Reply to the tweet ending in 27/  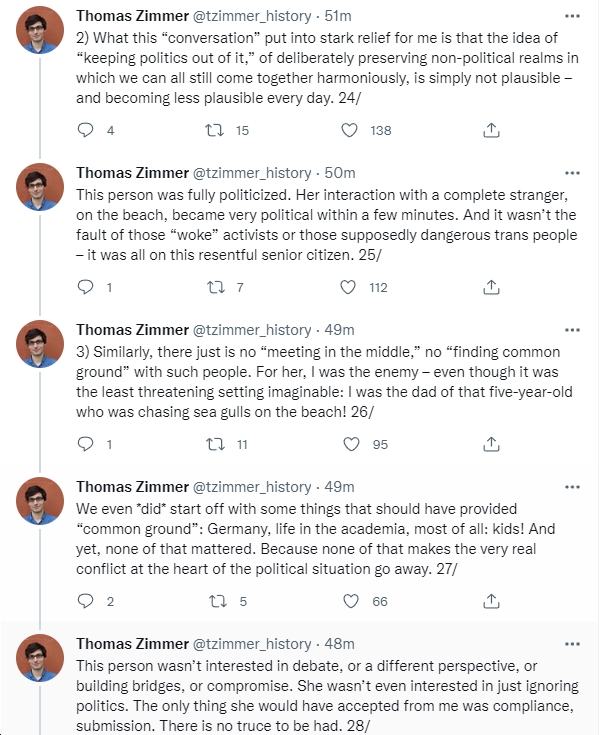point(85,601)
